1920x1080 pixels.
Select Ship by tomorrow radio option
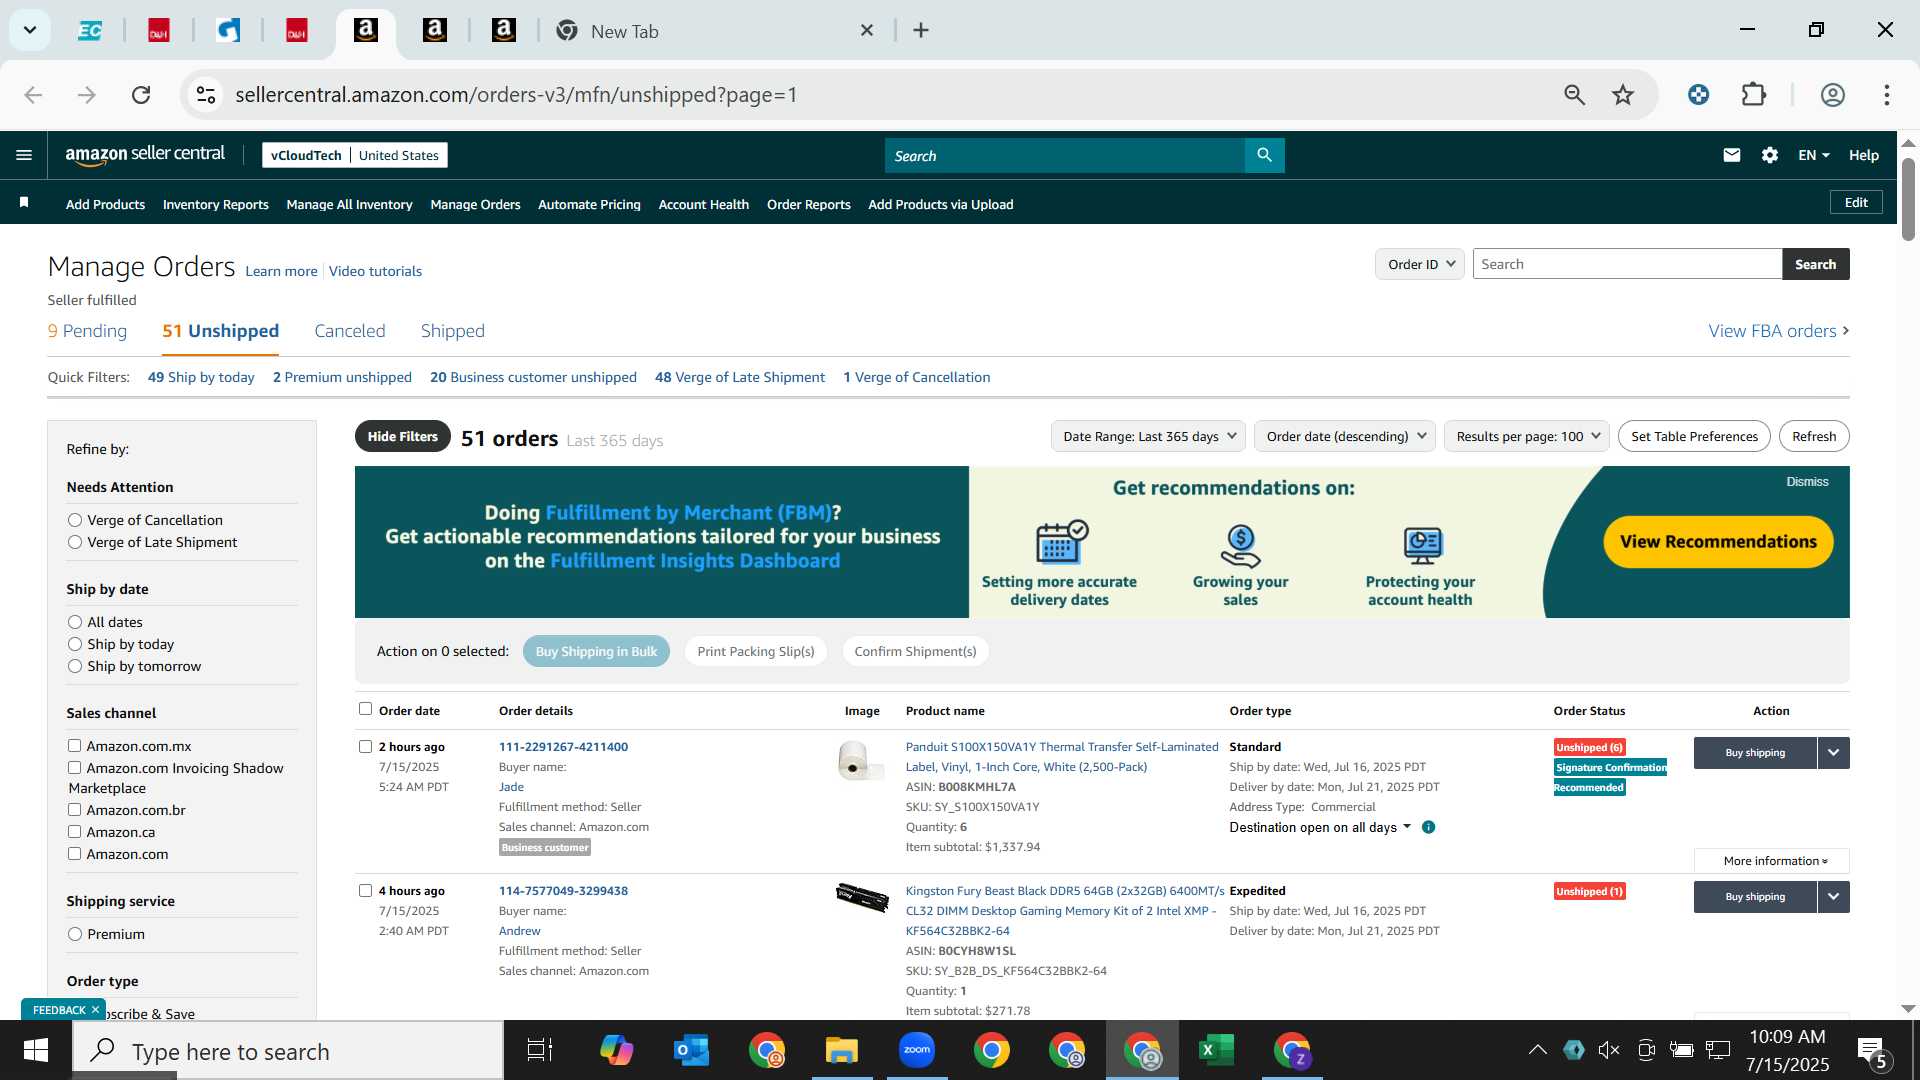click(75, 666)
